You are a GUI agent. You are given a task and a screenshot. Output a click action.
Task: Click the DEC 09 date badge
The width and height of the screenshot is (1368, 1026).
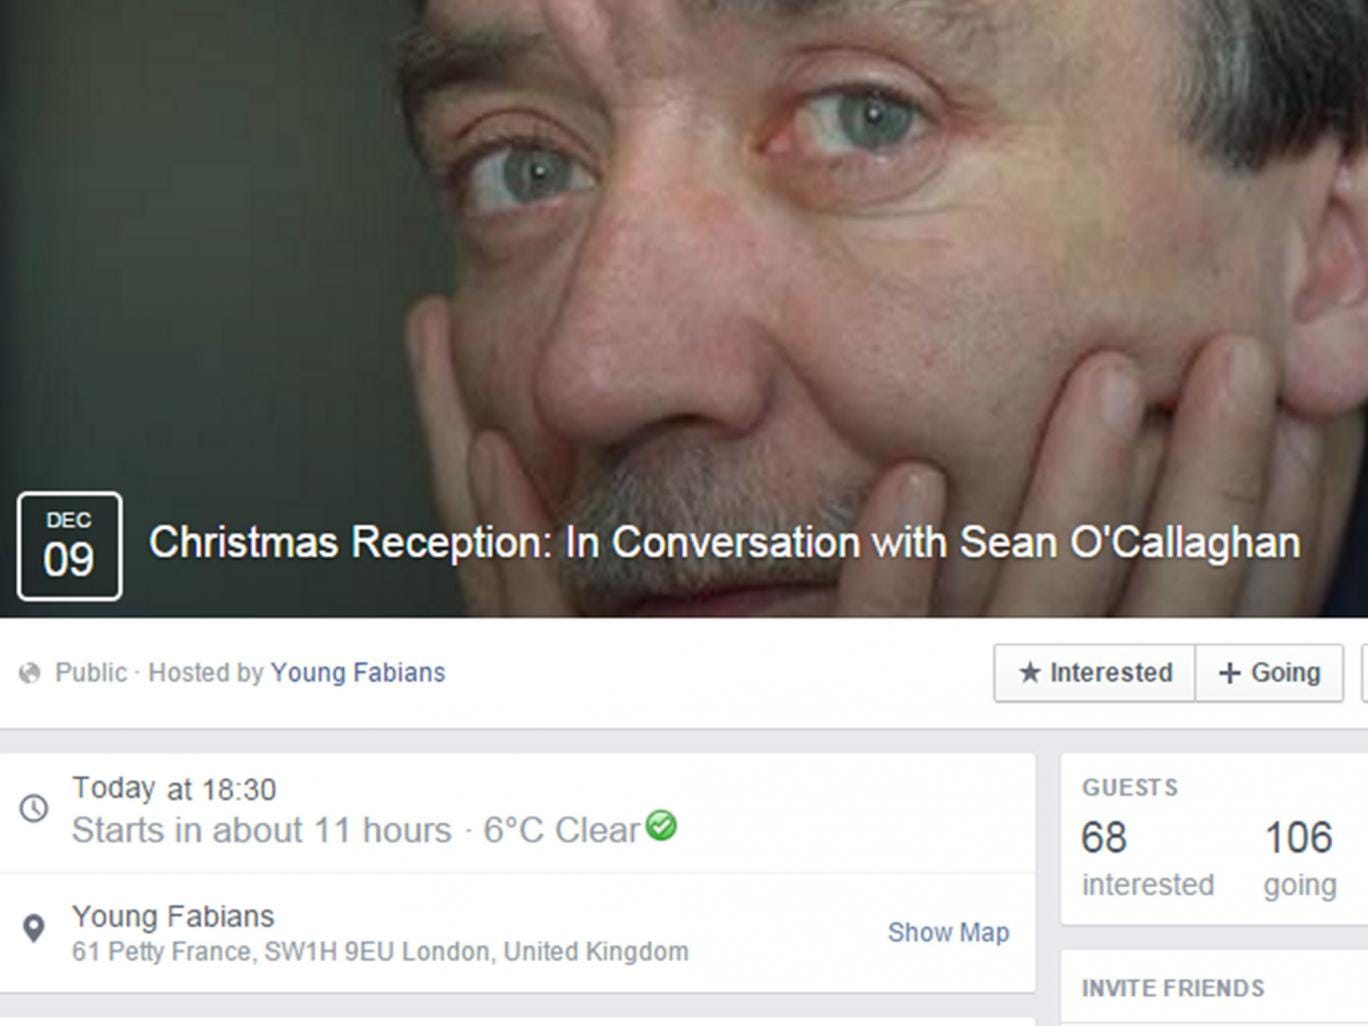coord(69,546)
